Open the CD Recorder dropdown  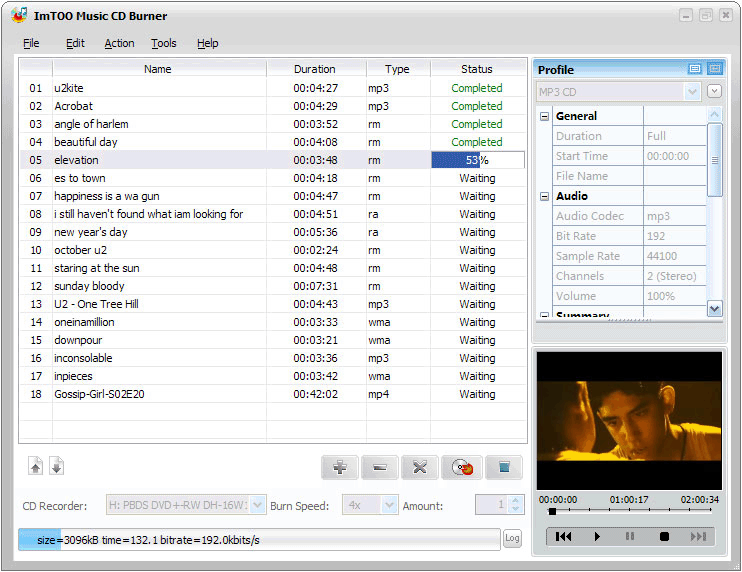[x=257, y=505]
